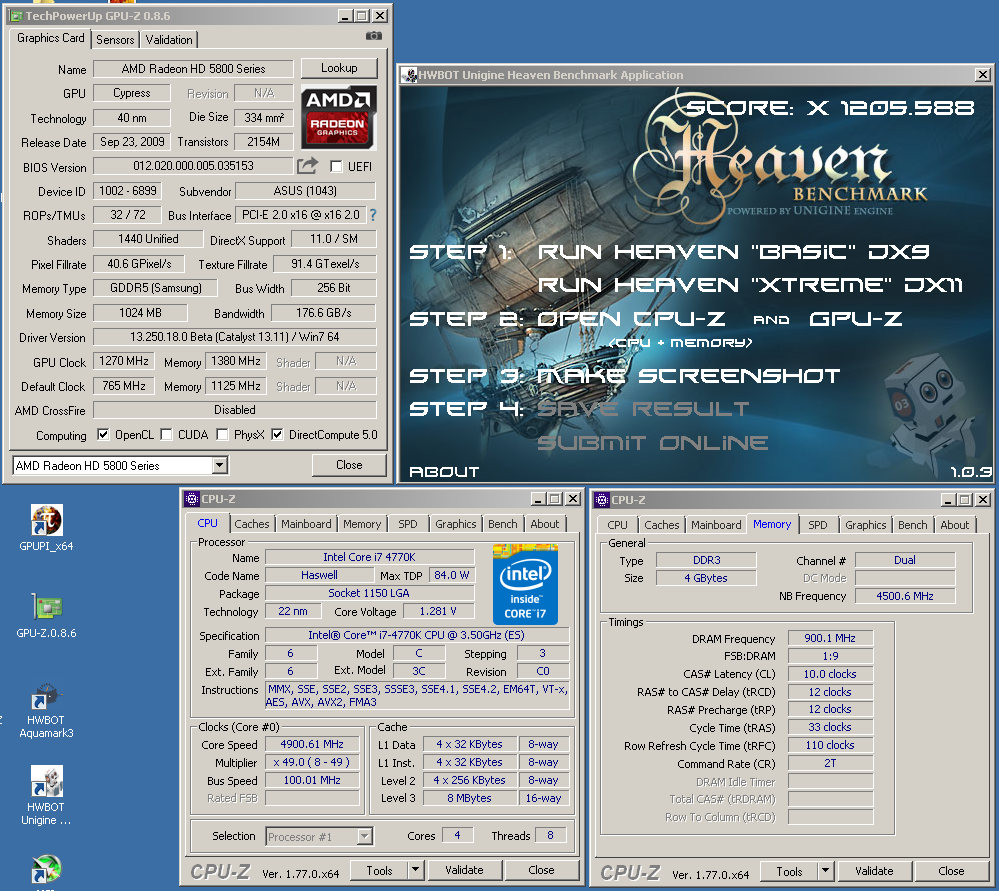Viewport: 999px width, 891px height.
Task: Click Close in right CPU-Z window
Action: pyautogui.click(x=951, y=871)
